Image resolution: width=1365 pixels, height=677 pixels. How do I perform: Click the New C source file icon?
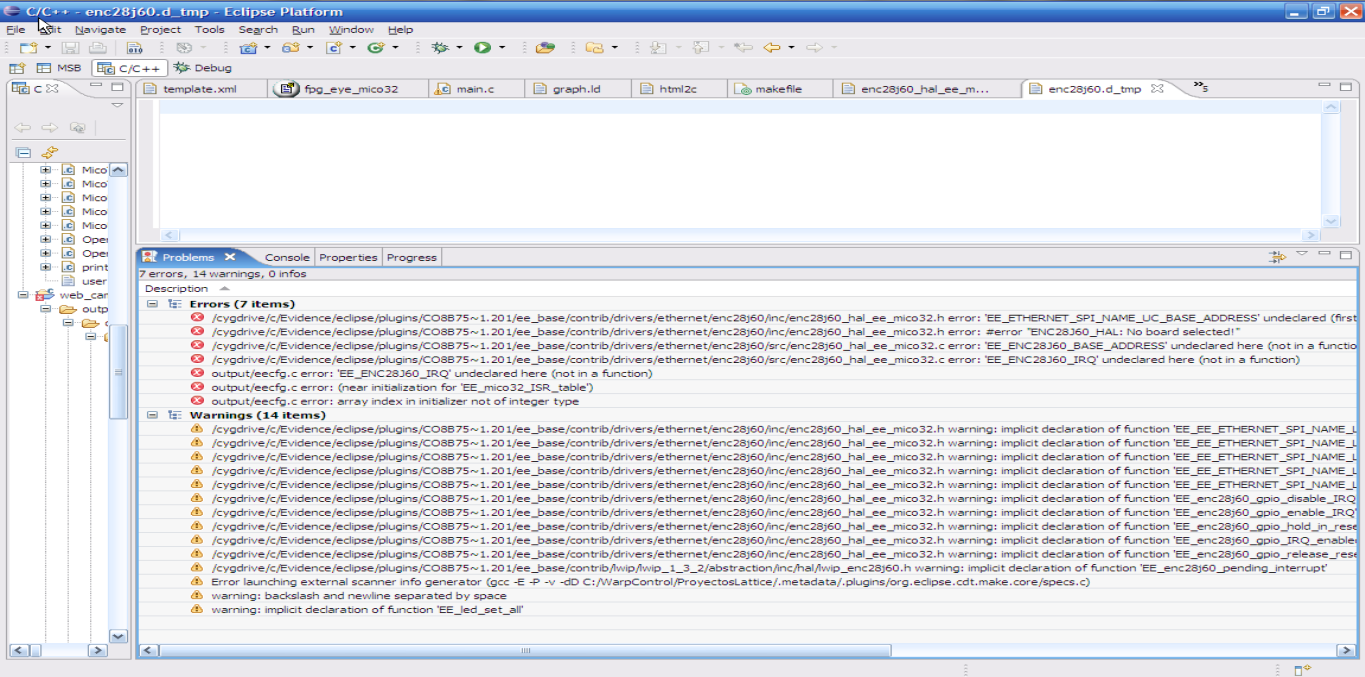click(333, 47)
